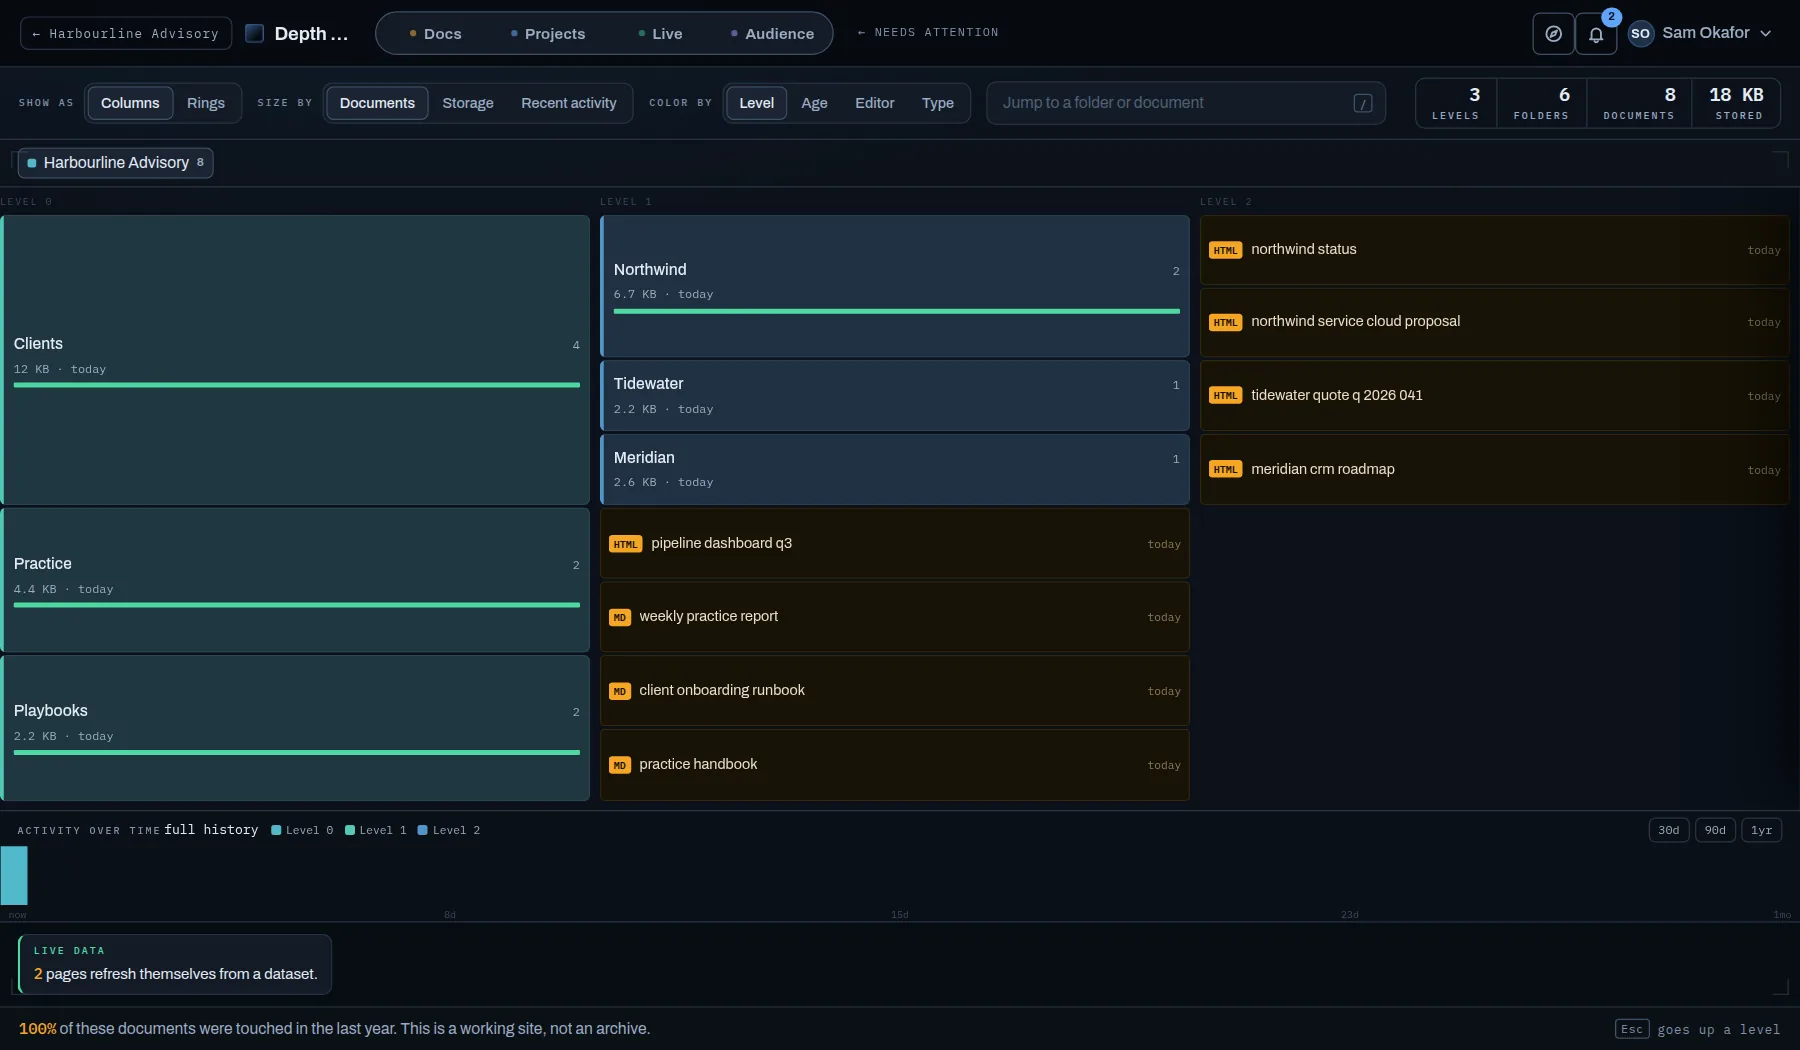Expand the Clients folder
This screenshot has height=1050, width=1800.
pos(296,360)
